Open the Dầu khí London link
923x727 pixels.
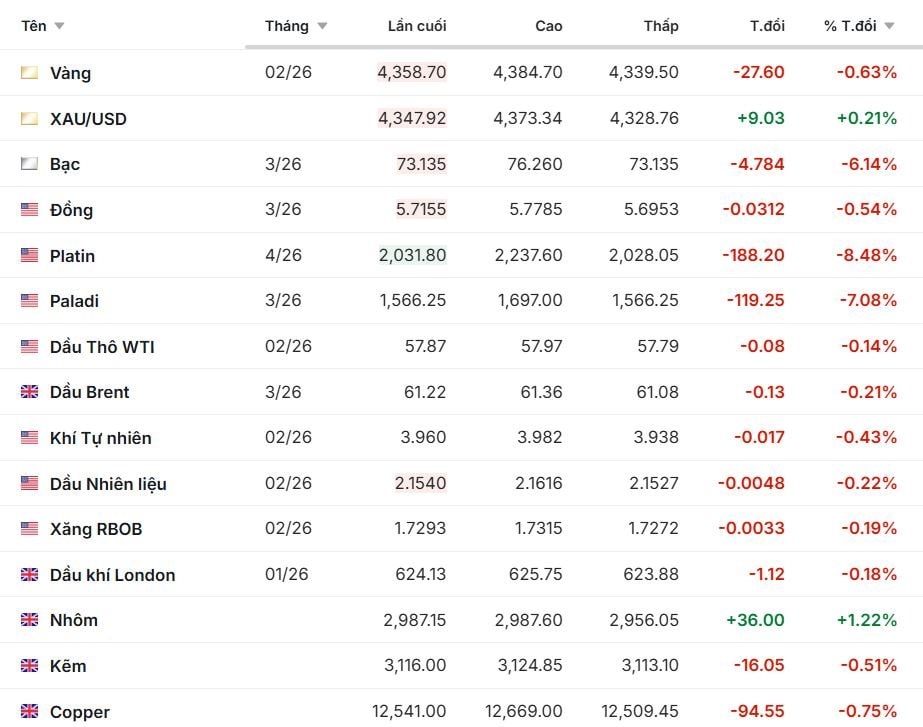[x=112, y=575]
